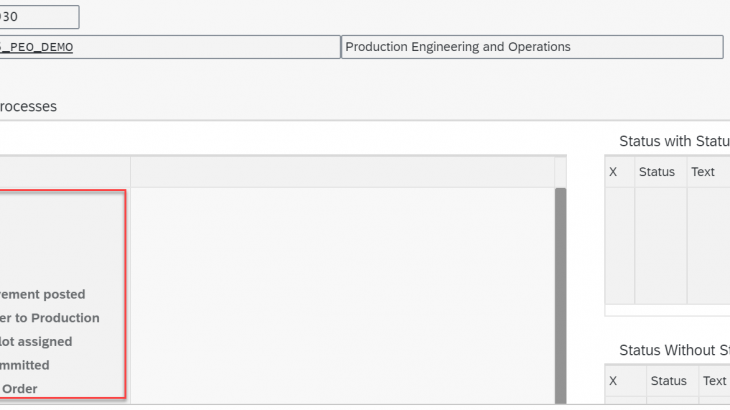
Task: Select the 'Order' list entry
Action: coord(19,389)
